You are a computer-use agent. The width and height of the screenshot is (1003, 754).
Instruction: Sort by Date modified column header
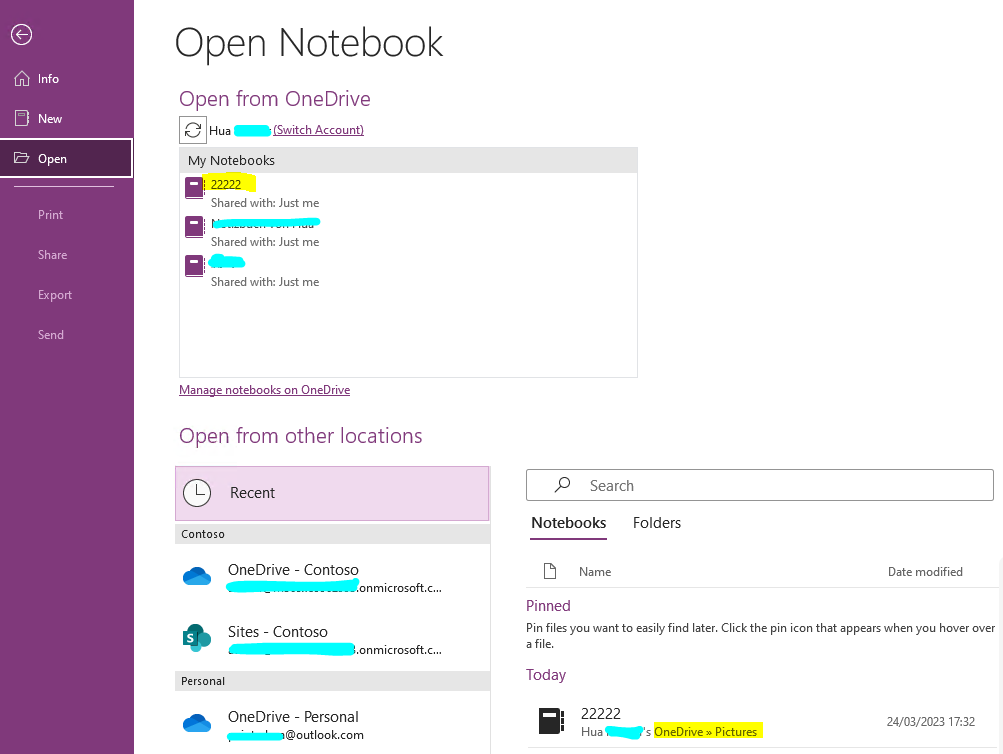pyautogui.click(x=925, y=572)
